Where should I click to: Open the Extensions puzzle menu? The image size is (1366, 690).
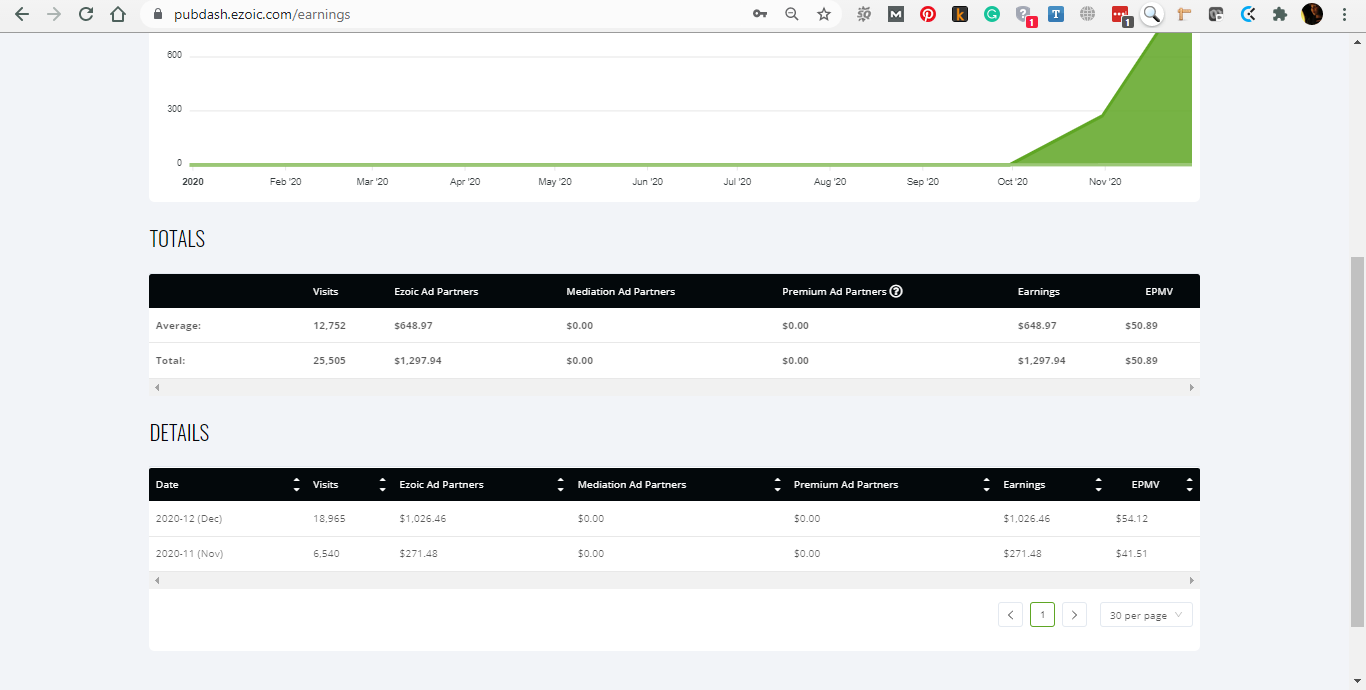point(1280,15)
